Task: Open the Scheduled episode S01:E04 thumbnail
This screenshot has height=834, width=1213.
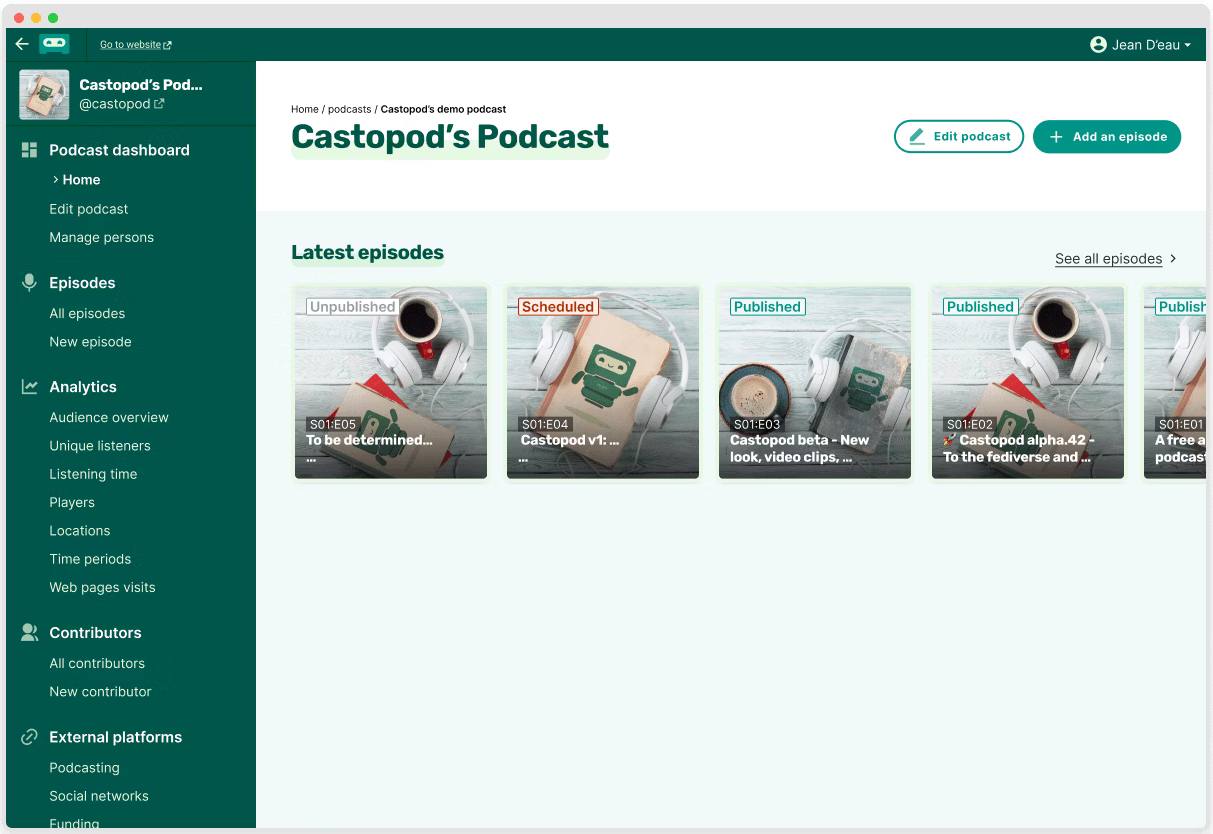Action: pyautogui.click(x=602, y=382)
